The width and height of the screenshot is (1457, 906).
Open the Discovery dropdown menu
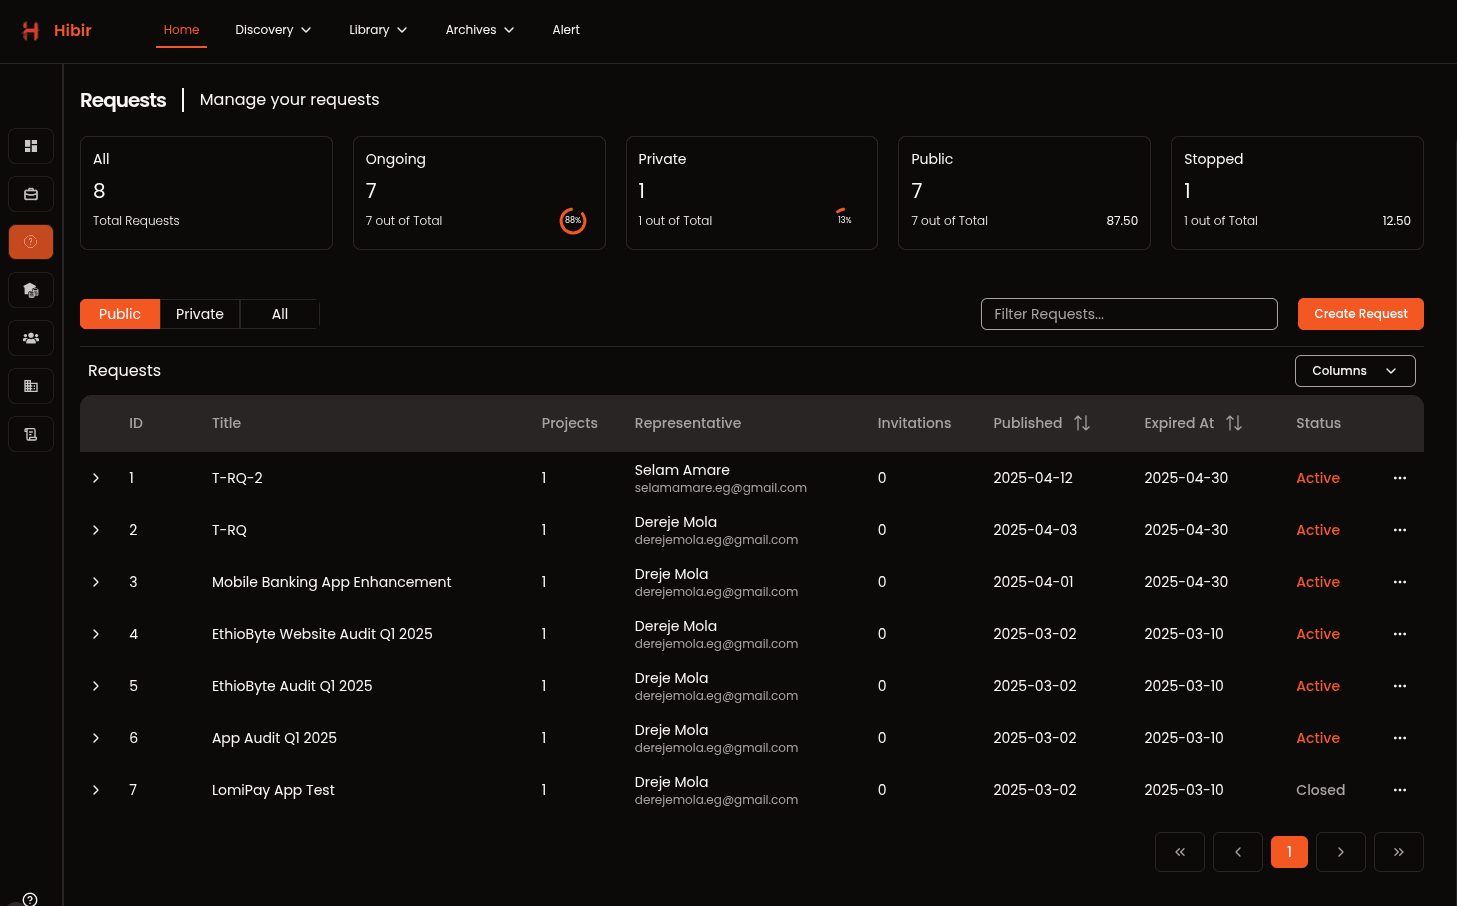[x=272, y=30]
